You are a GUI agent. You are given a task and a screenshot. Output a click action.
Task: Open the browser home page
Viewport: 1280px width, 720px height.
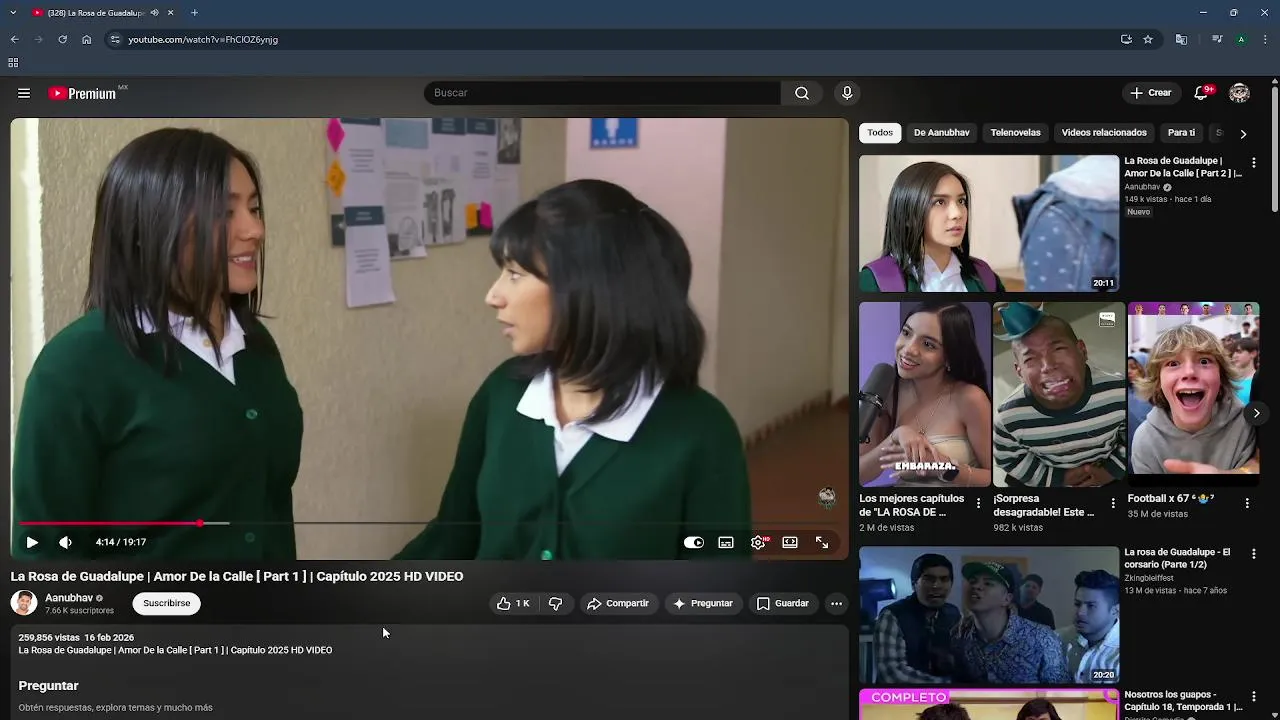(86, 39)
